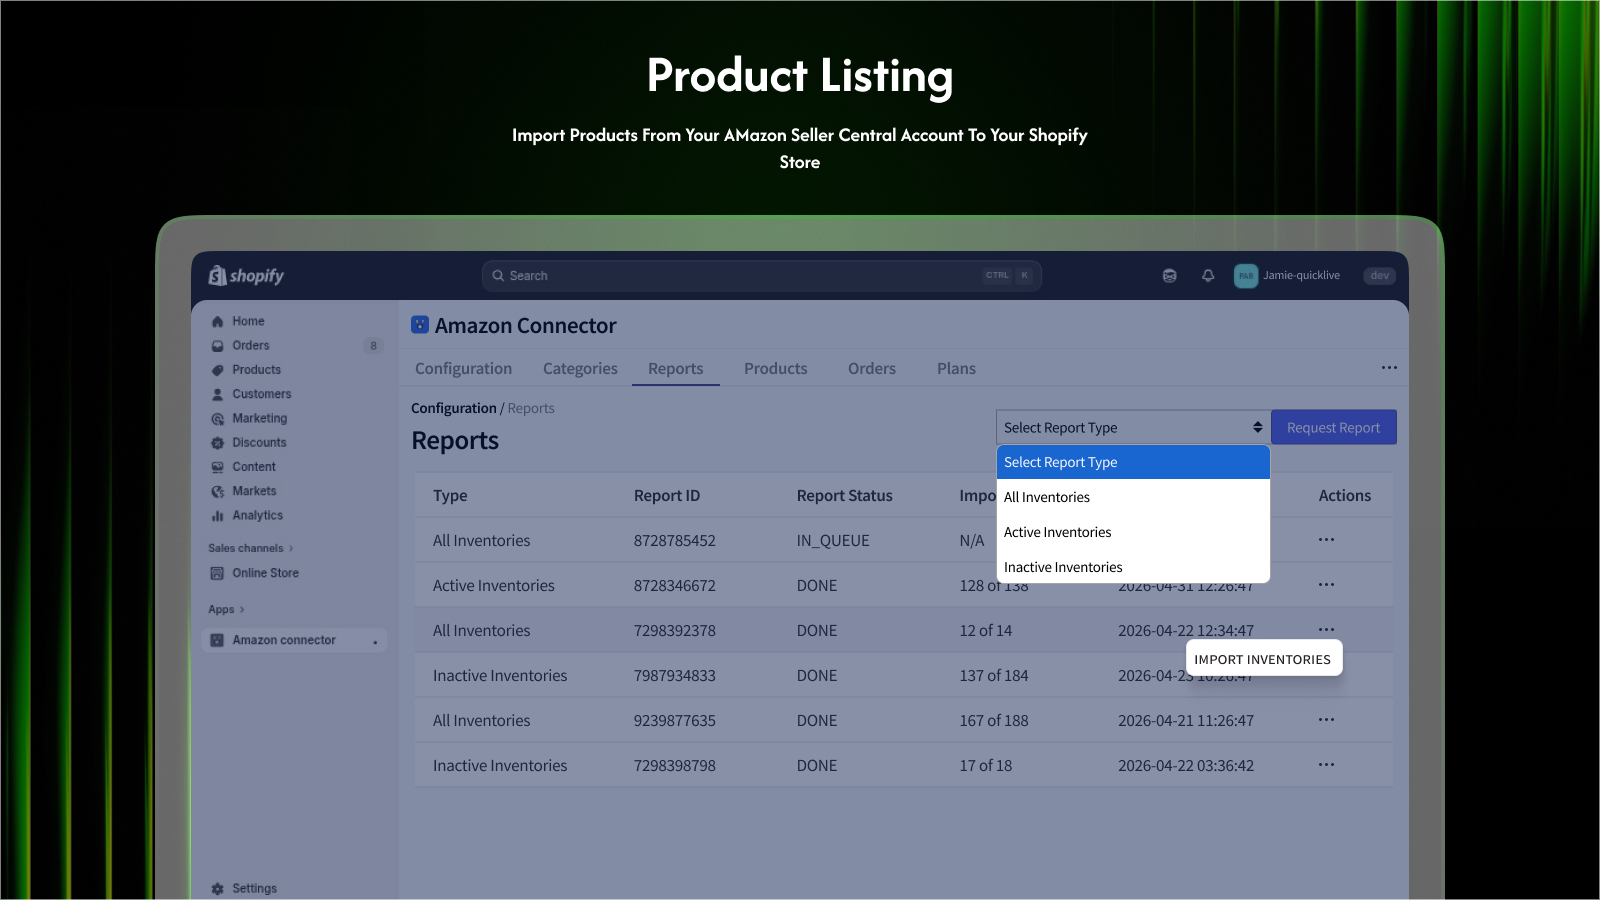Expand the Sales channels section
The width and height of the screenshot is (1600, 900).
(251, 548)
